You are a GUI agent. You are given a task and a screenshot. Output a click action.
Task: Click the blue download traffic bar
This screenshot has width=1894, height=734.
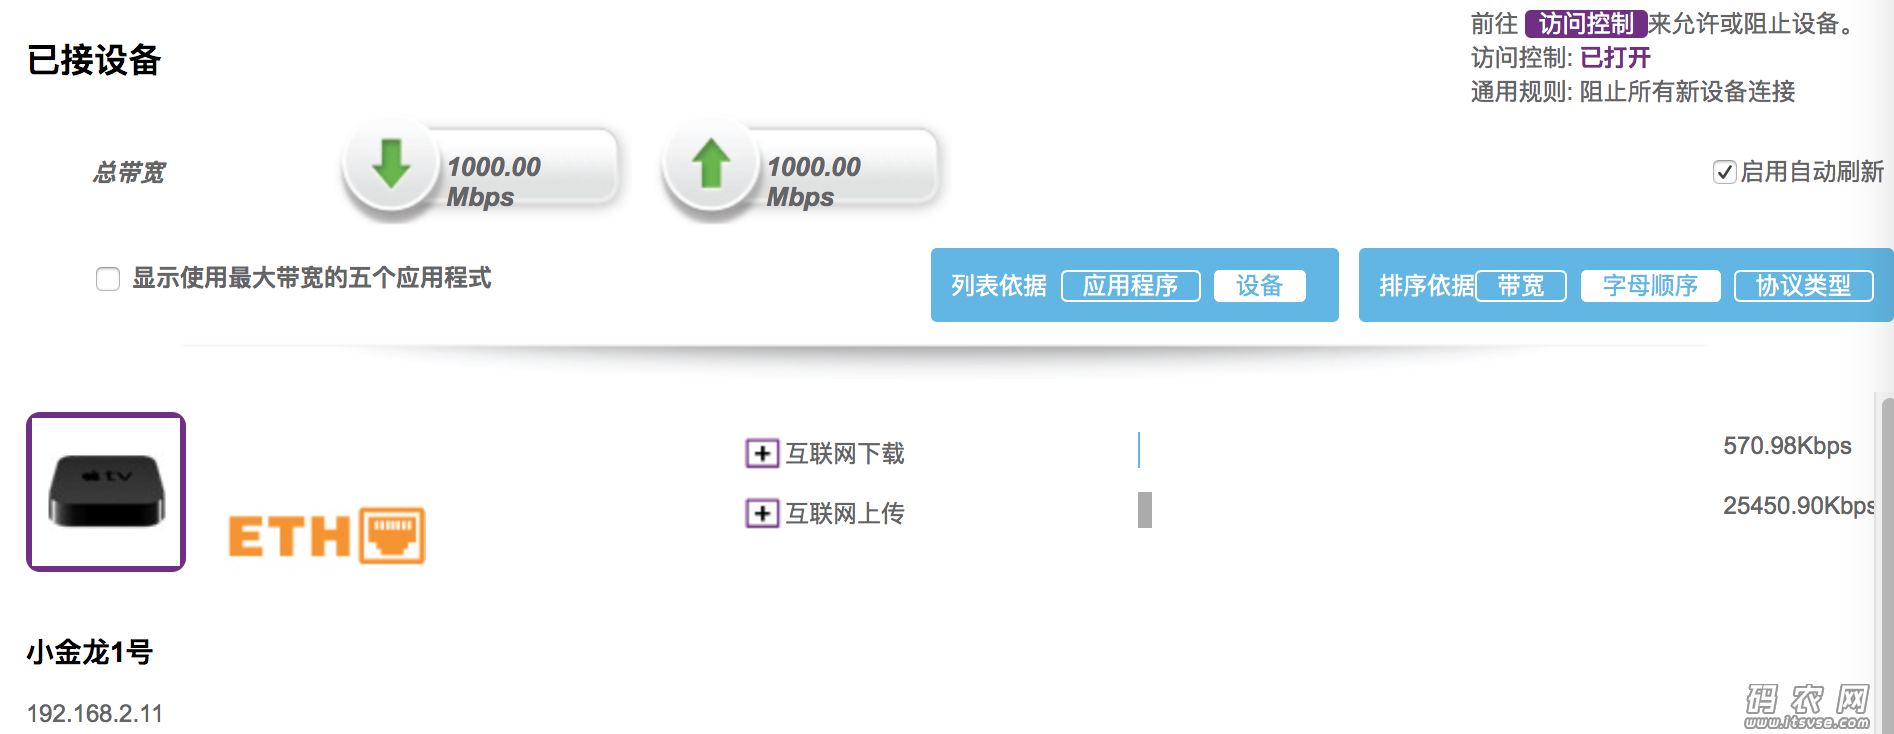click(1139, 450)
